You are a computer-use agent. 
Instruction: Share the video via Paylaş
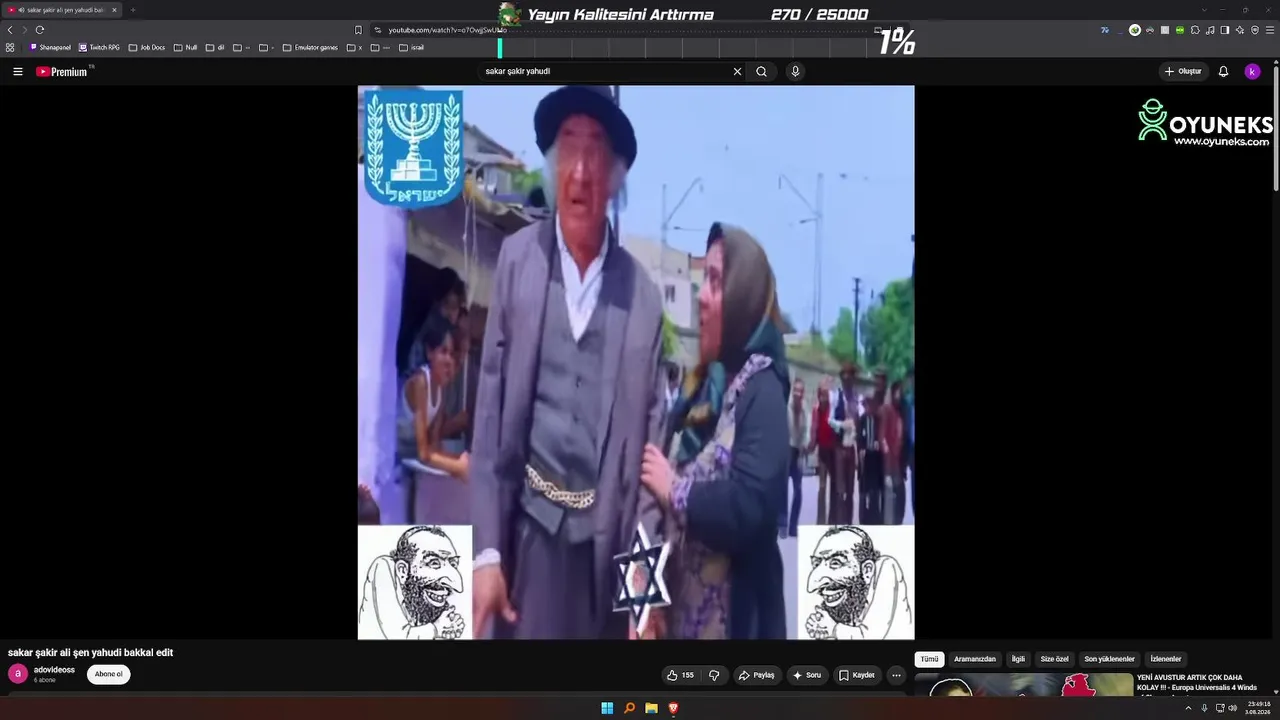point(757,675)
